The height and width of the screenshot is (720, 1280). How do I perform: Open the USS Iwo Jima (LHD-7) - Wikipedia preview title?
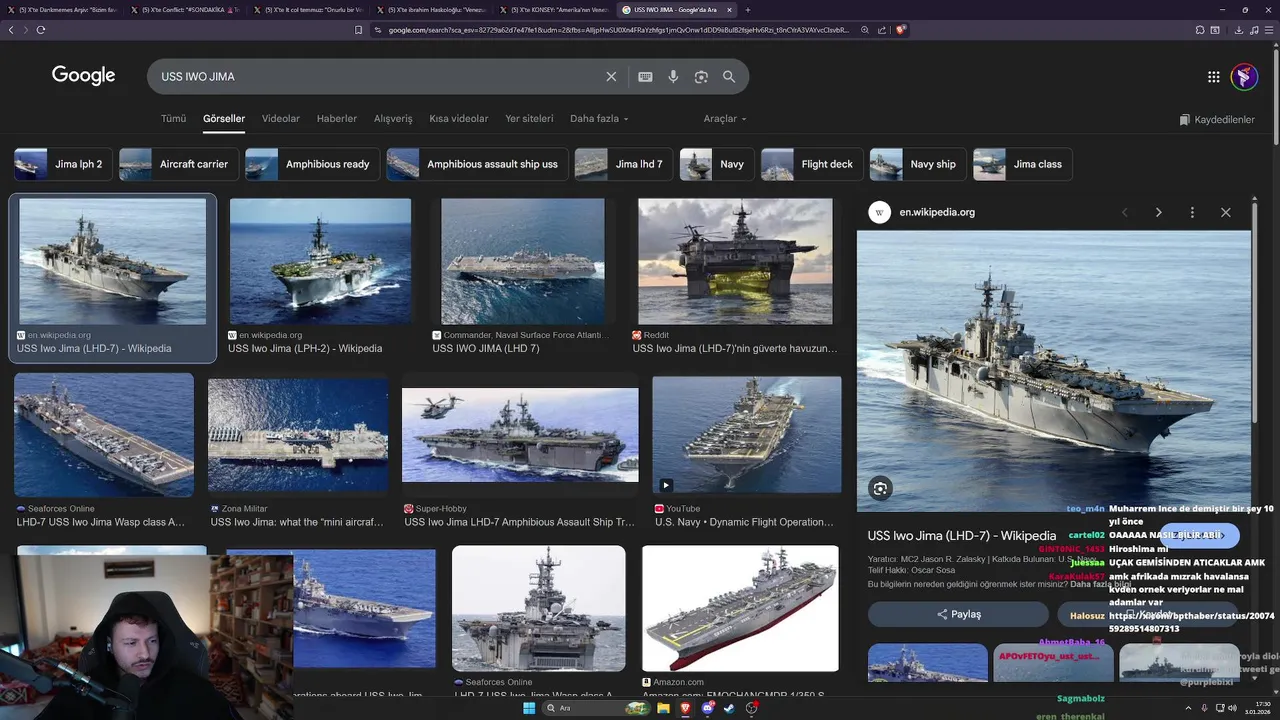click(x=962, y=536)
